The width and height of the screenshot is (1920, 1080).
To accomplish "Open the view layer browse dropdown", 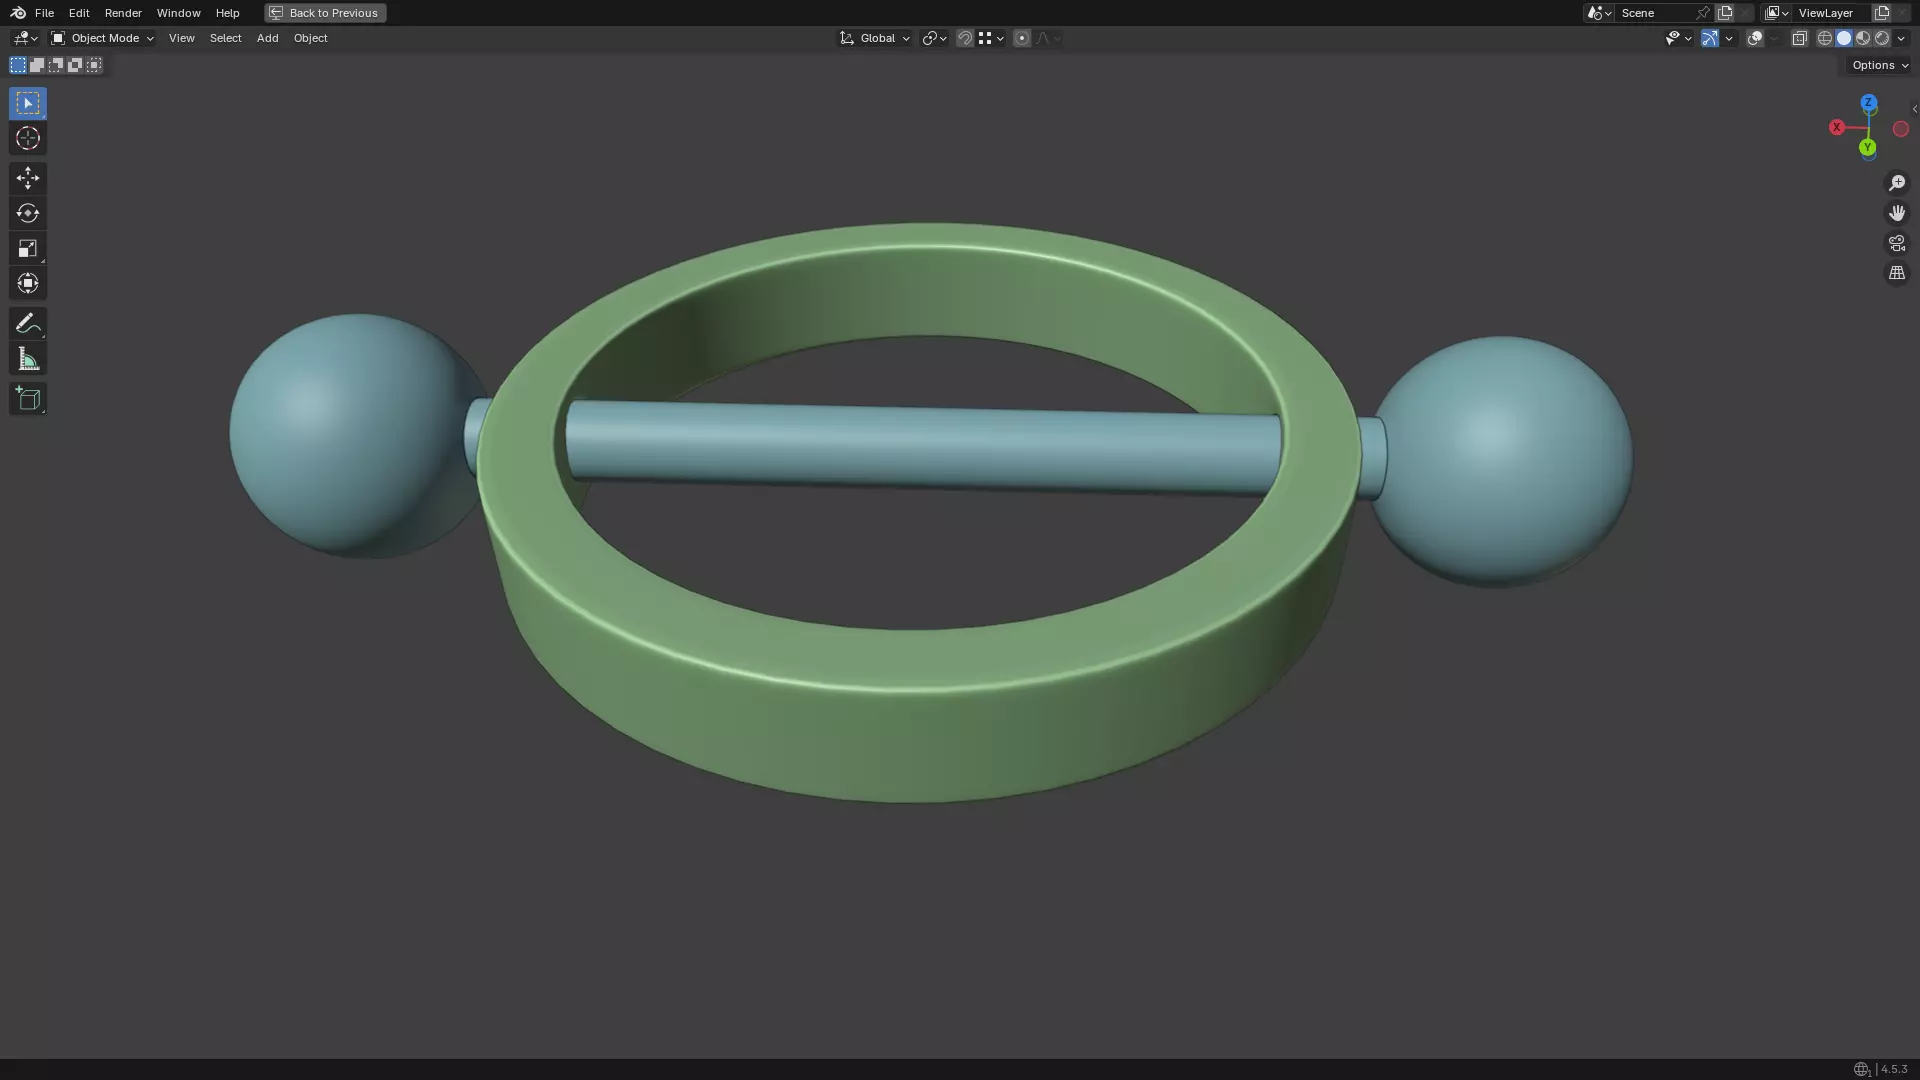I will pos(1777,13).
